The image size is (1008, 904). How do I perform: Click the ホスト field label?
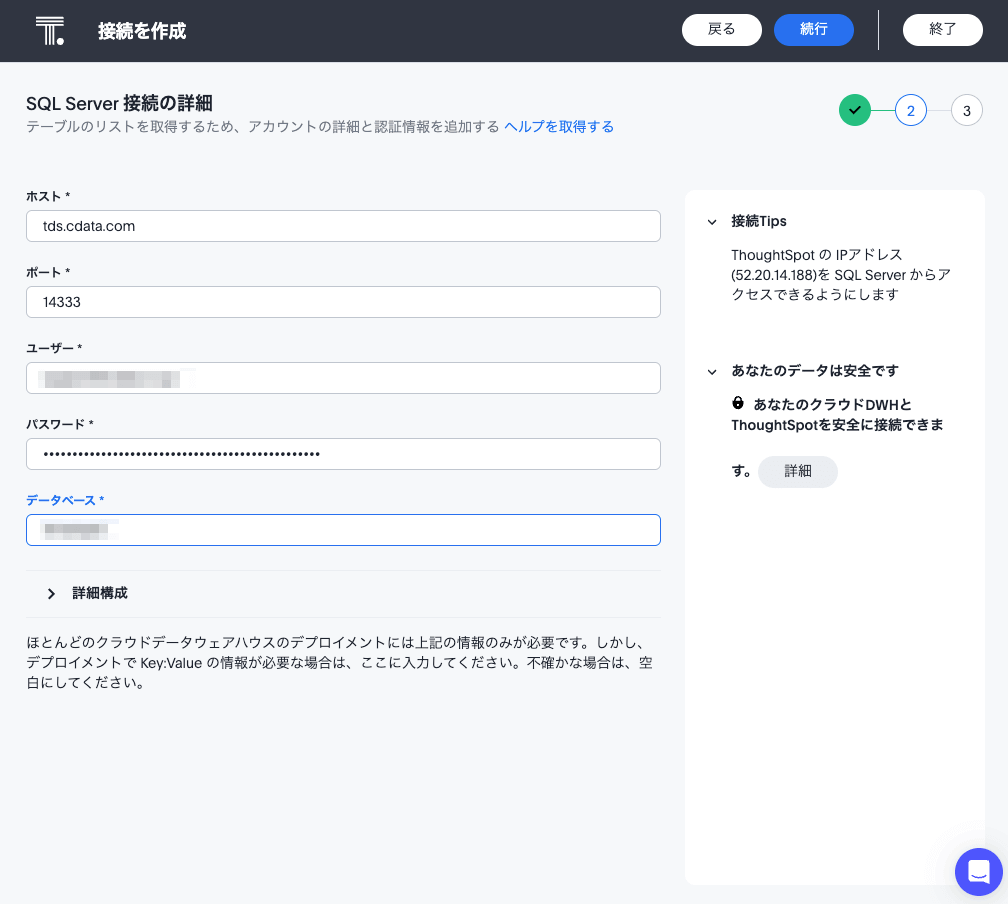(x=48, y=196)
